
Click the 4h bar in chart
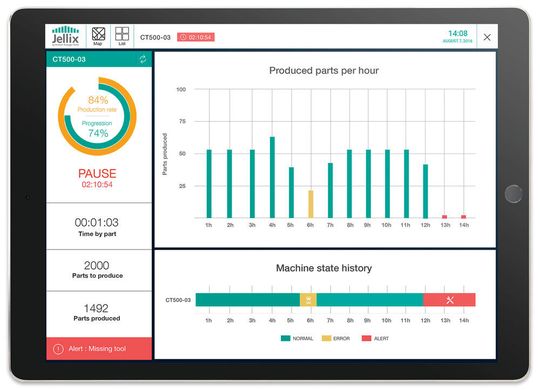272,177
